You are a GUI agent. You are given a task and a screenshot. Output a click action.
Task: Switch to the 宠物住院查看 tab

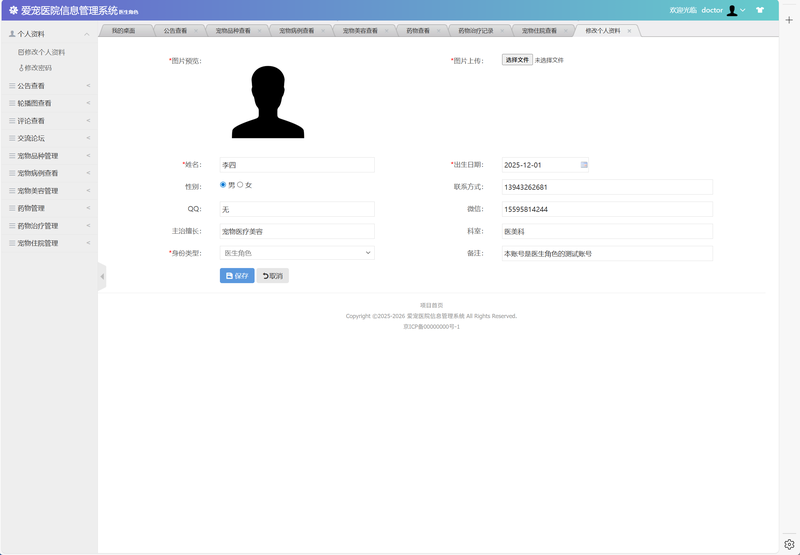[539, 31]
